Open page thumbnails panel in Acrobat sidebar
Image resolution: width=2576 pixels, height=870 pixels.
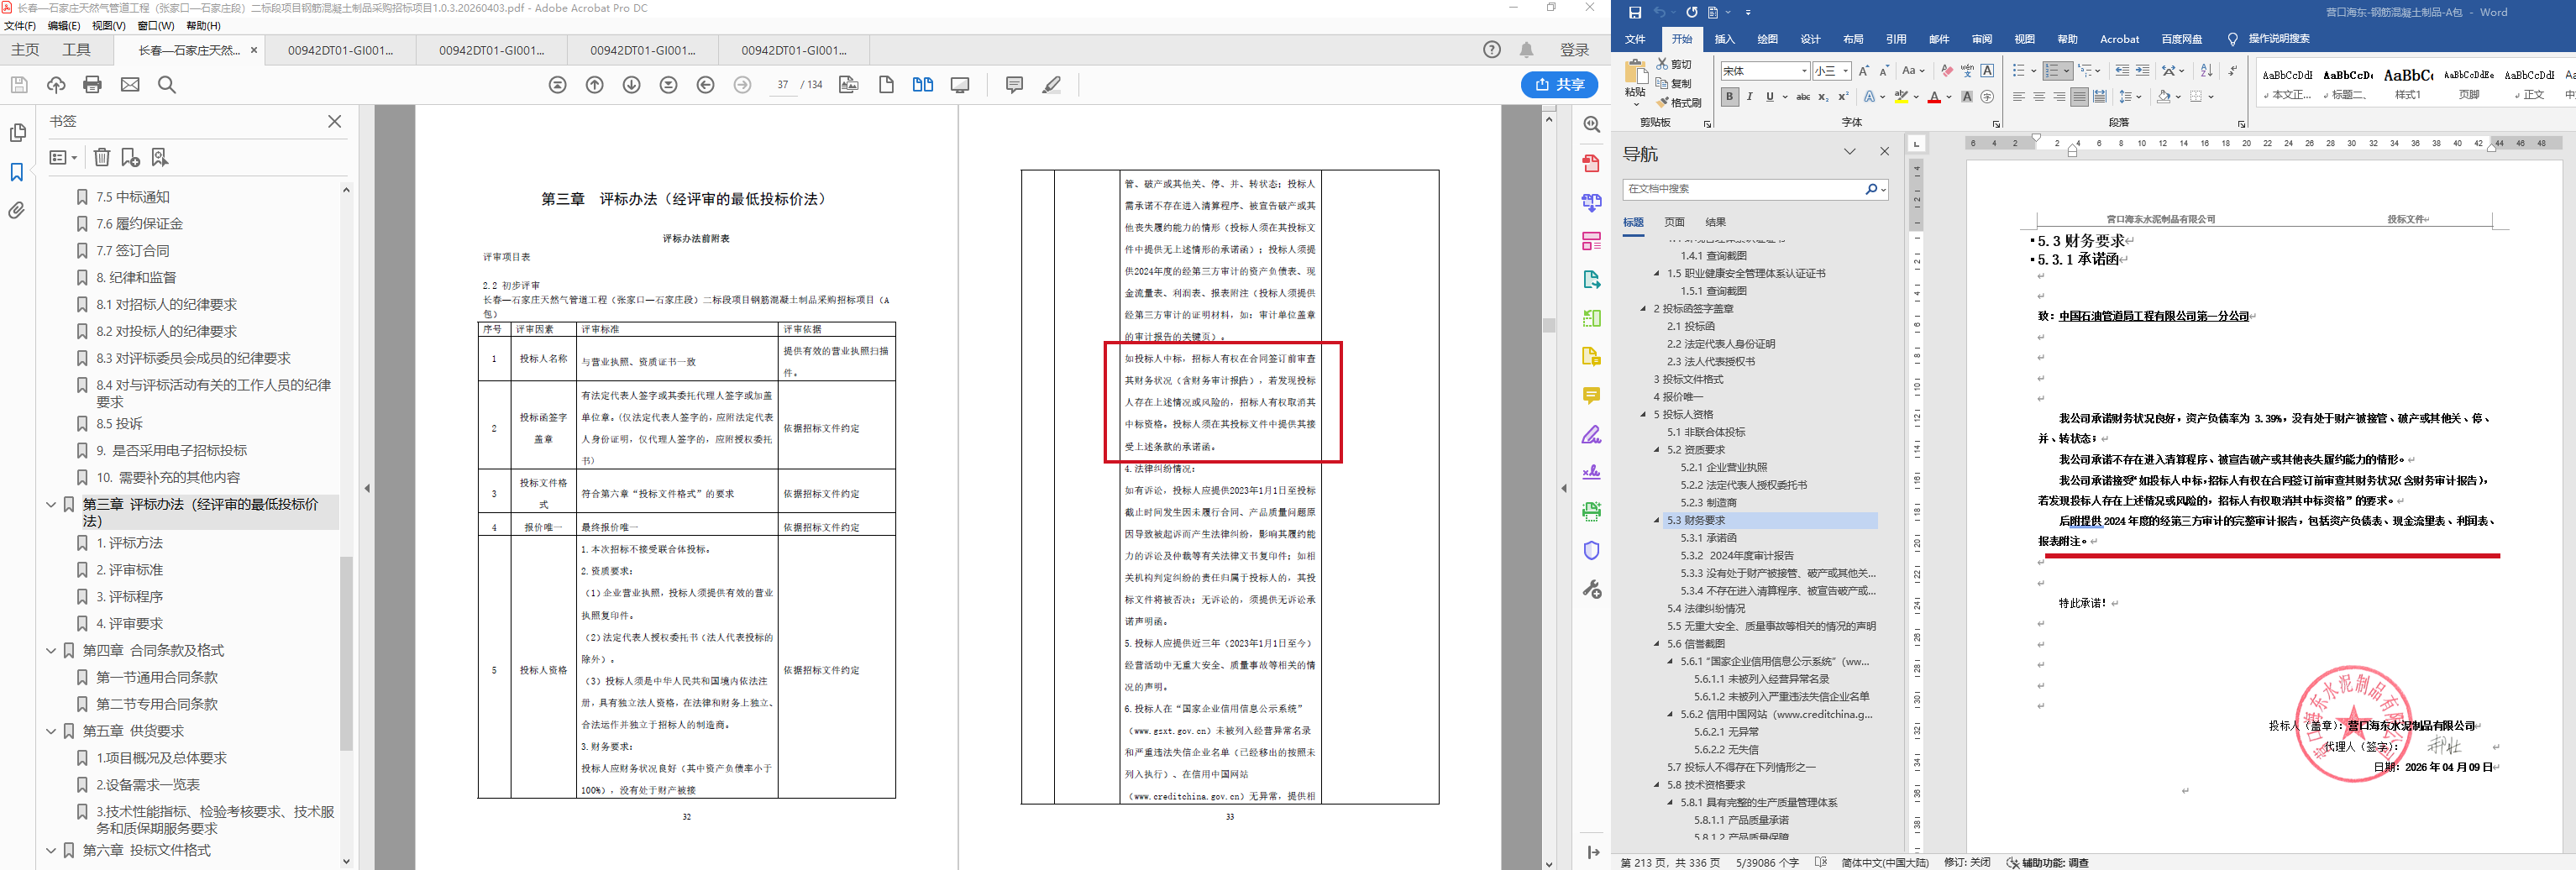(17, 133)
